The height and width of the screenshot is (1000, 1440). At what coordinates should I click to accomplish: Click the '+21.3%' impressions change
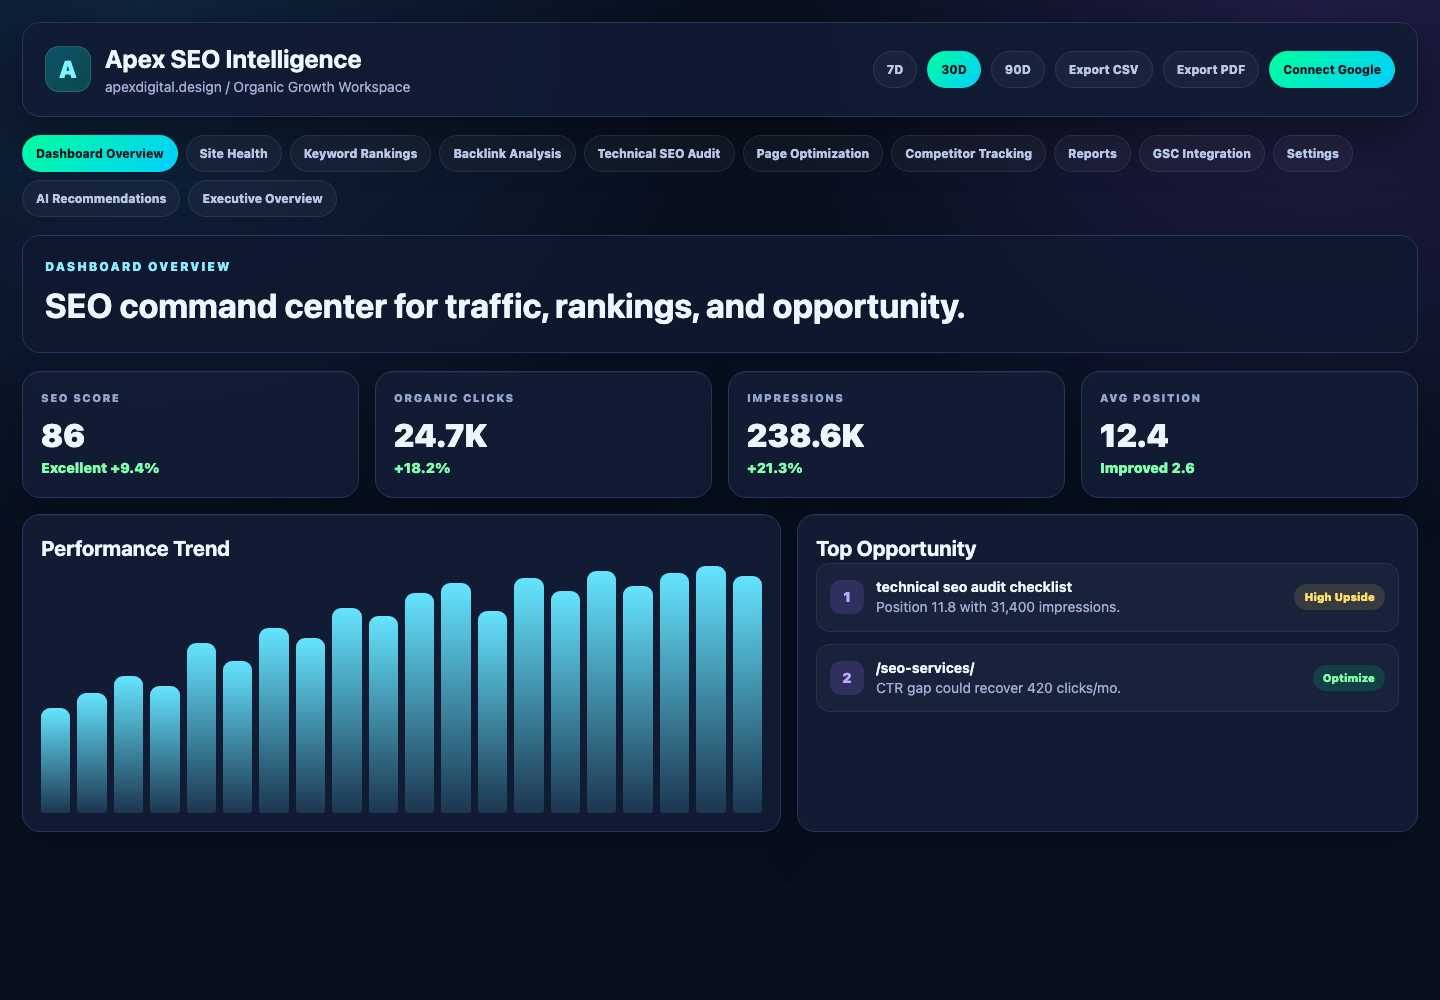point(775,468)
